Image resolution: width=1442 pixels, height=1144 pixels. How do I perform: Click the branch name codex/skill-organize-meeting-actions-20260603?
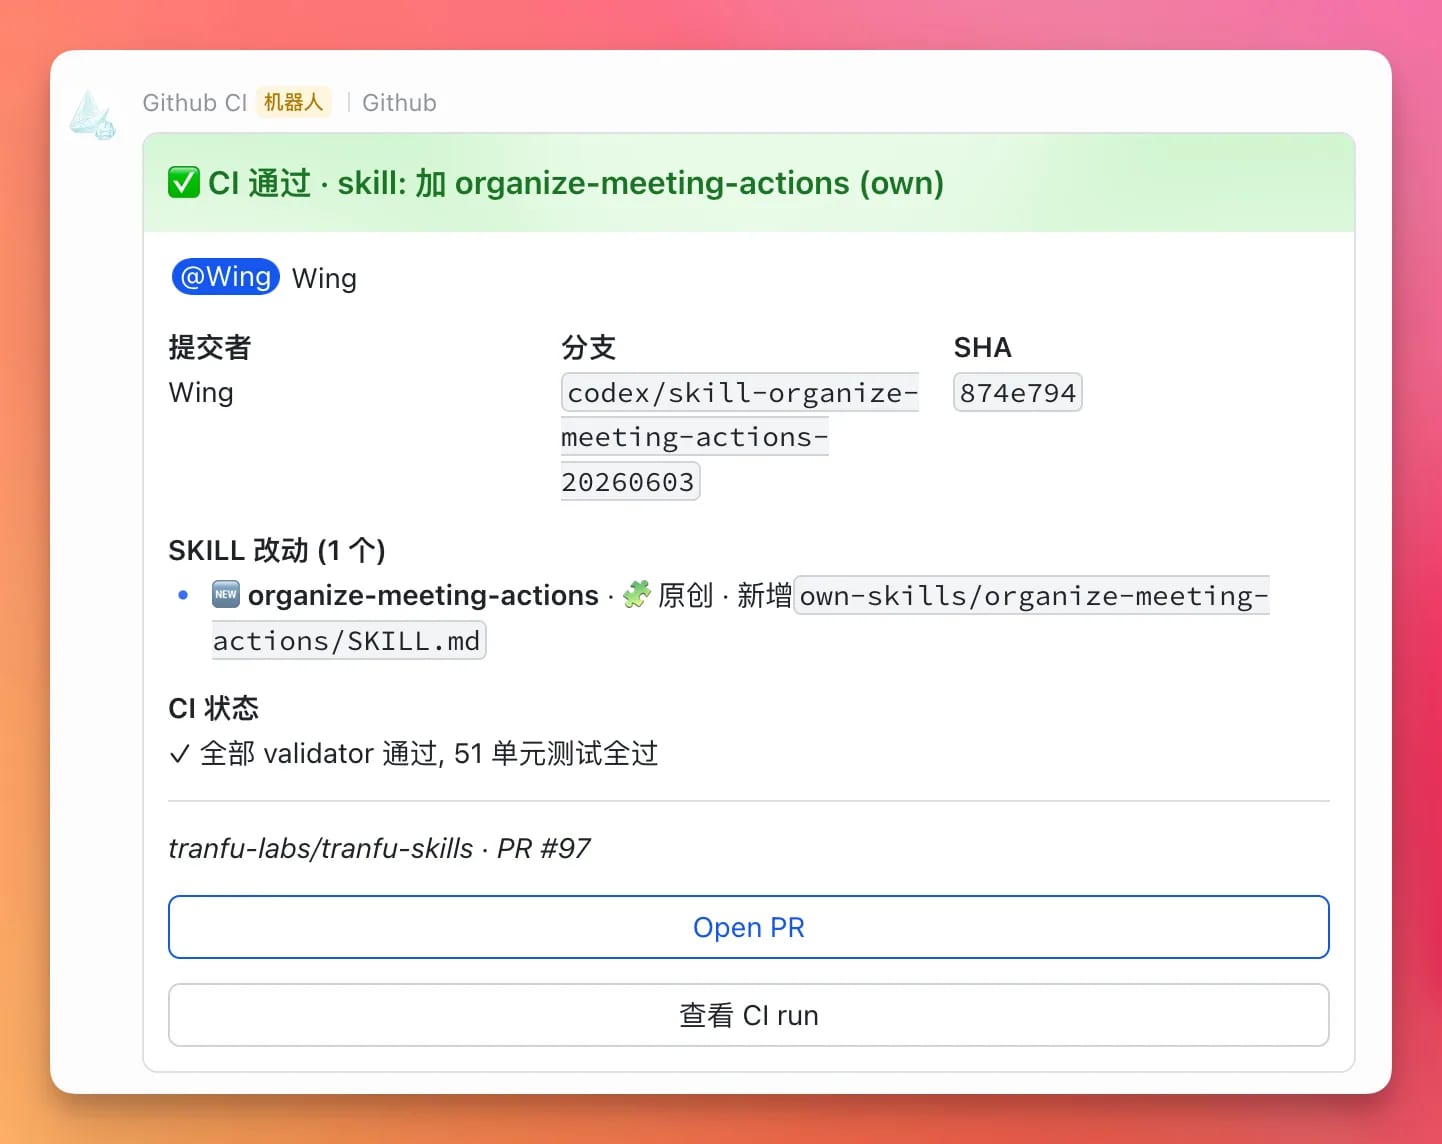(x=740, y=437)
